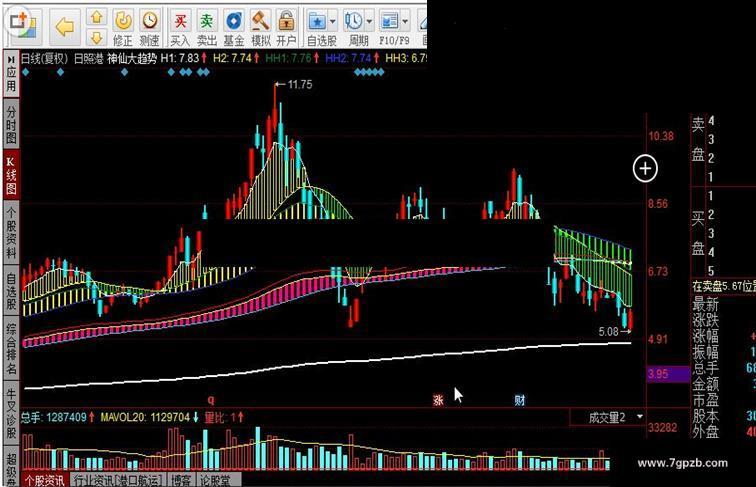This screenshot has height=487, width=756.
Task: Click the 33282 volume axis label
Action: tap(662, 428)
